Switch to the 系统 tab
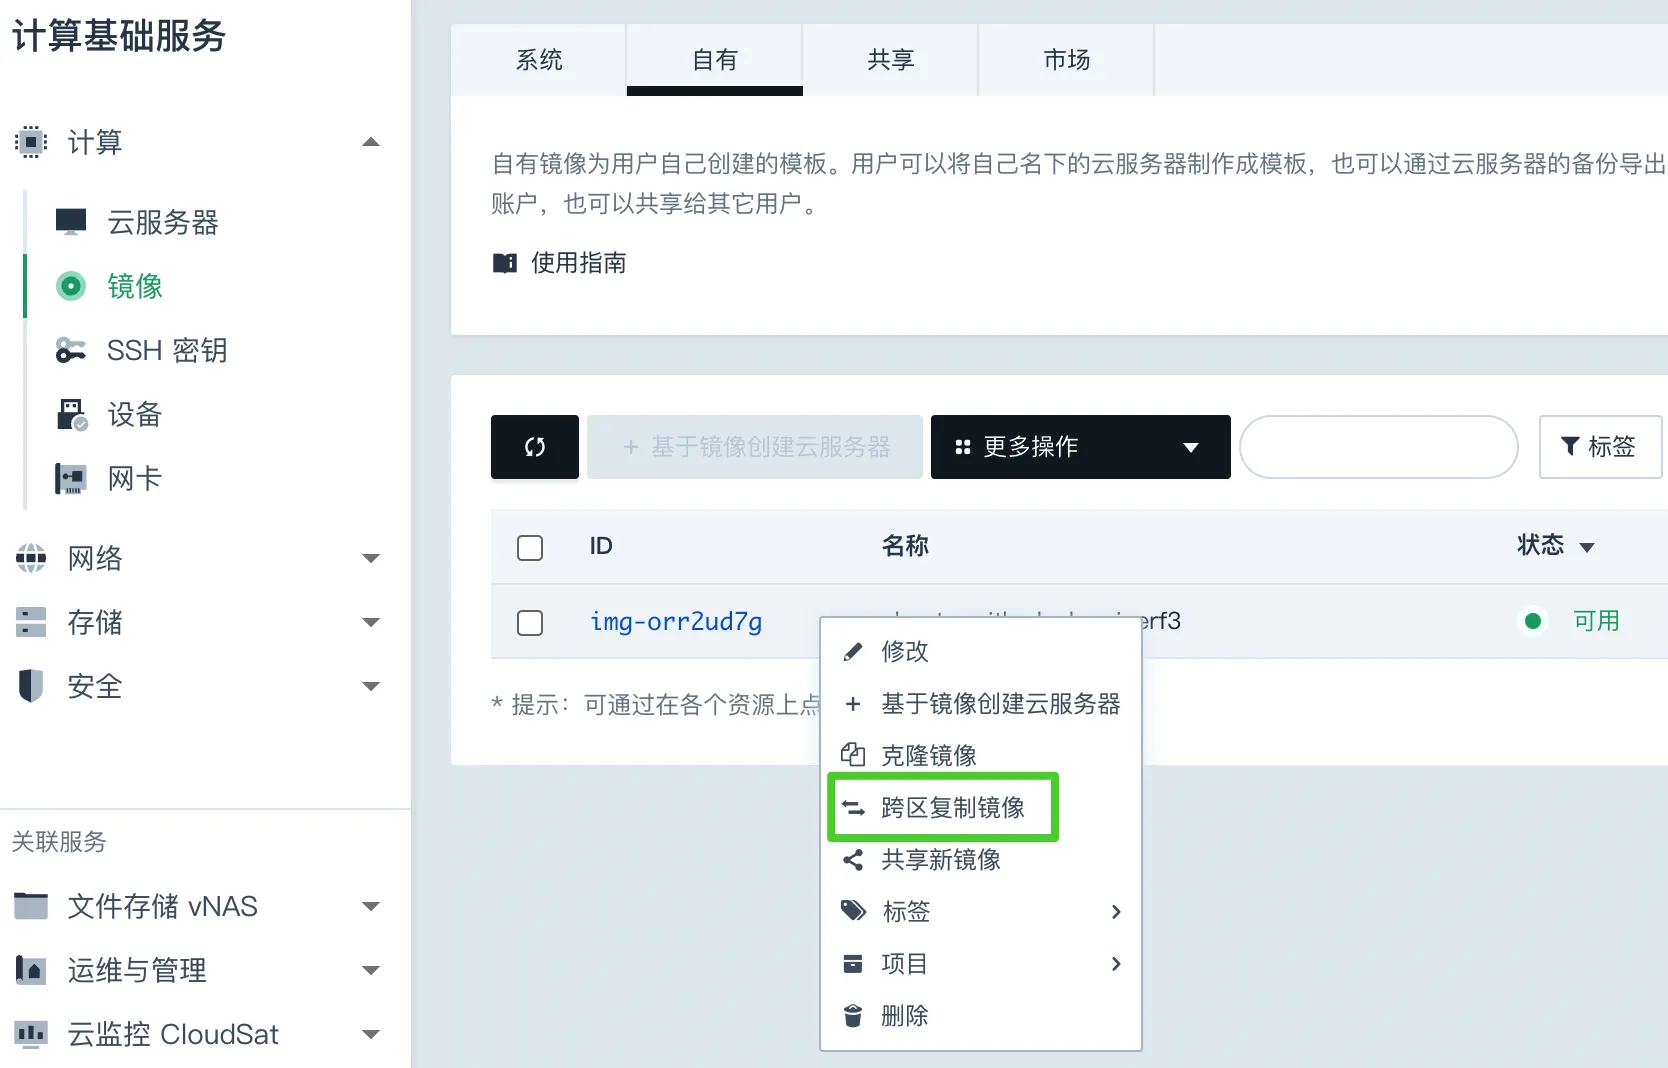Image resolution: width=1668 pixels, height=1068 pixels. (539, 60)
